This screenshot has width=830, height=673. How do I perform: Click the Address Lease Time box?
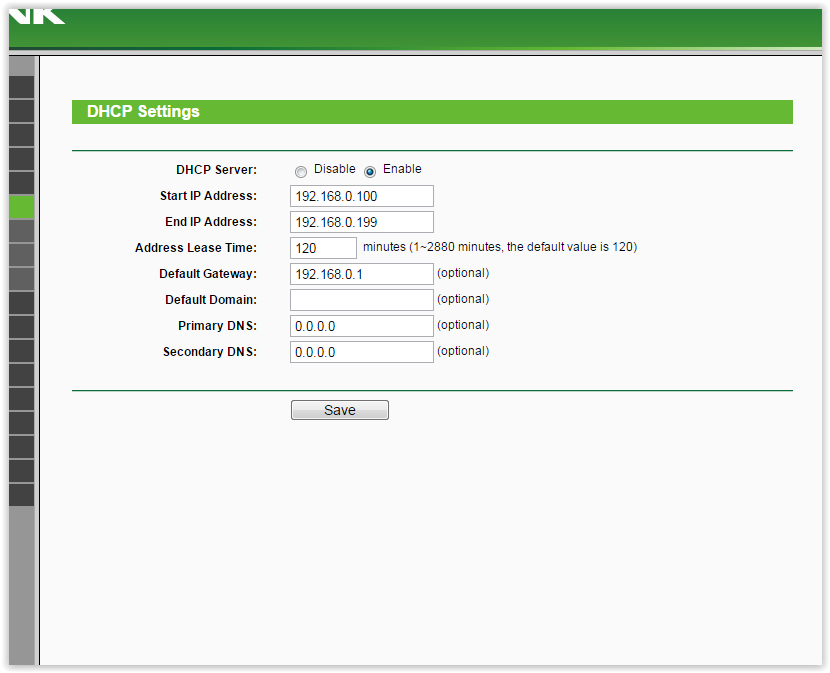[x=323, y=248]
